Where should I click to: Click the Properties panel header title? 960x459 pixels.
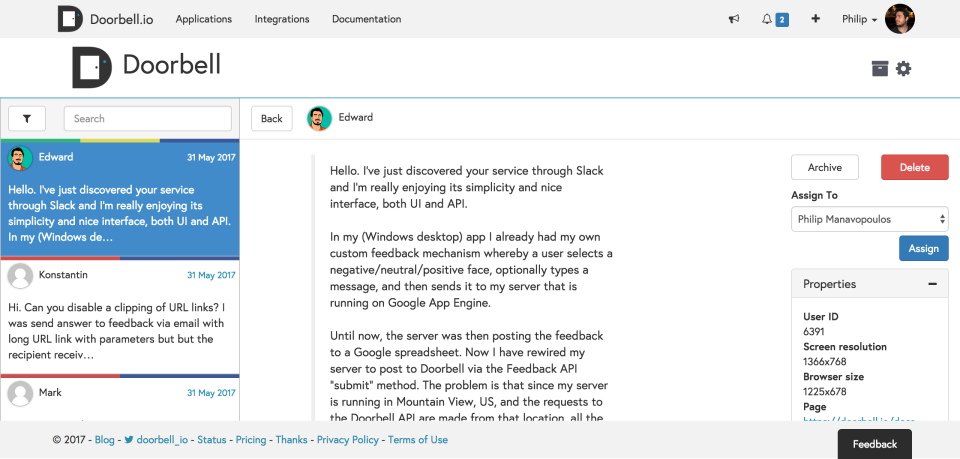830,284
